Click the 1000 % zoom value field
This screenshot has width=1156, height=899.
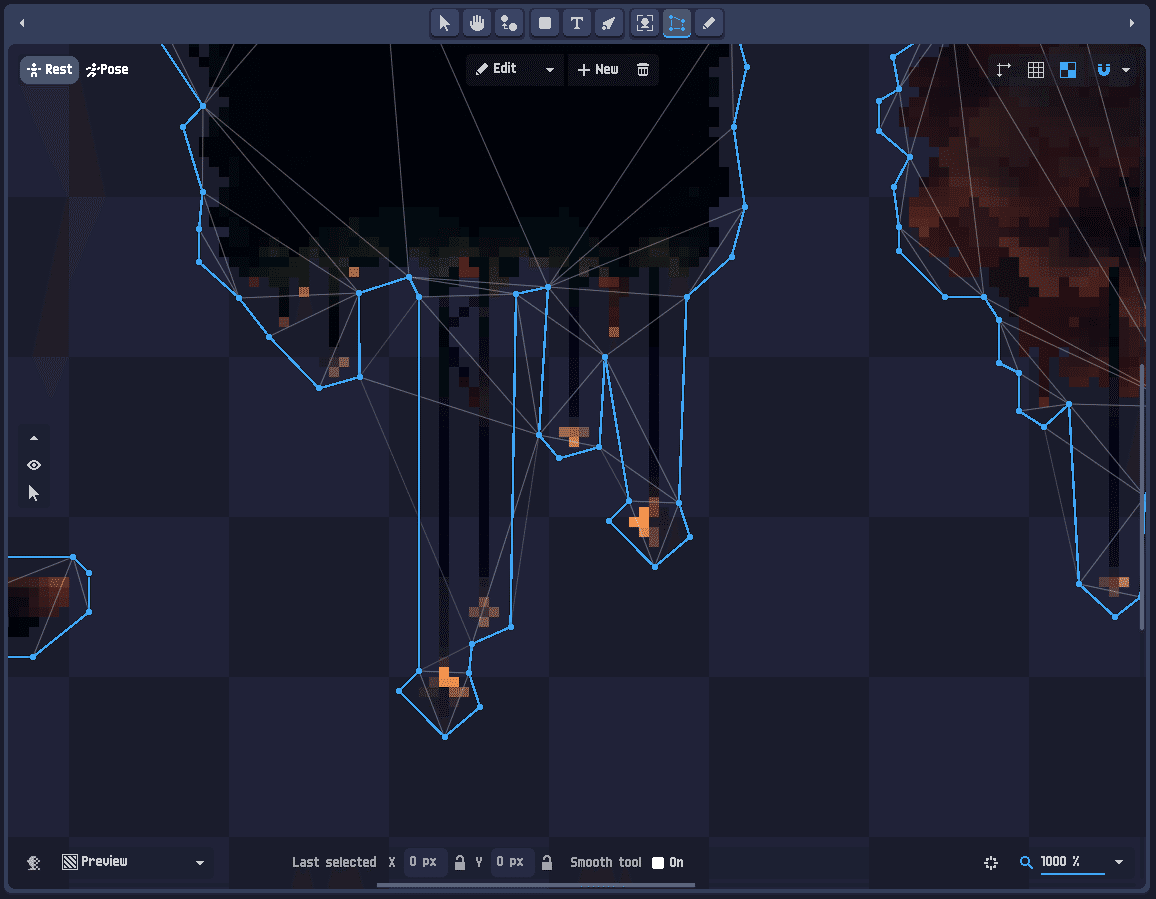click(1072, 862)
